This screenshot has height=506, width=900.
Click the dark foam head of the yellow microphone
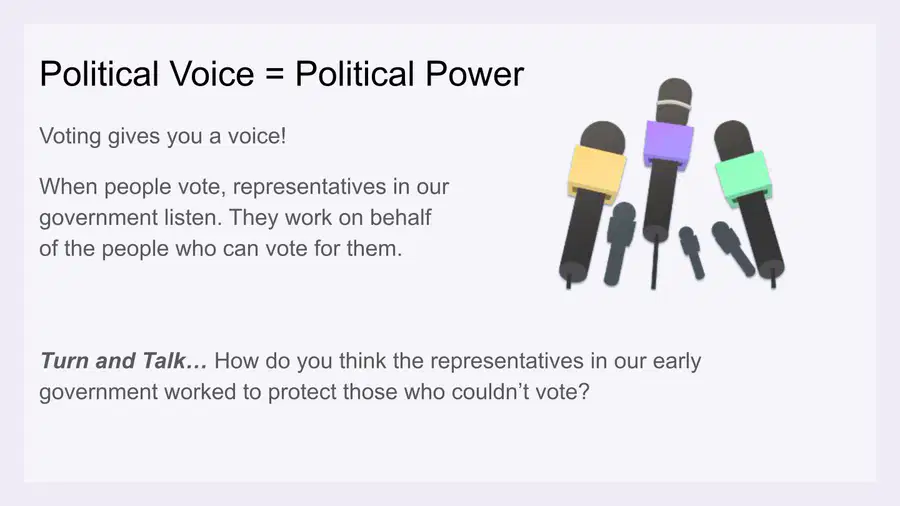pyautogui.click(x=602, y=137)
